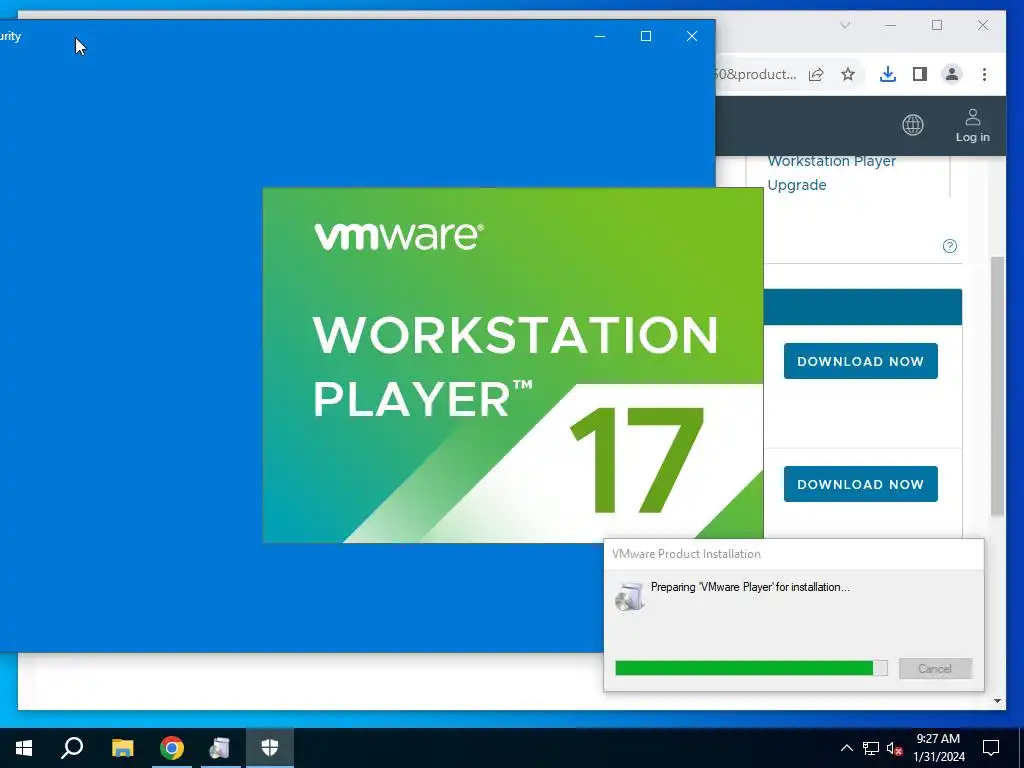The height and width of the screenshot is (768, 1024).
Task: Open the language globe icon in the site header
Action: click(912, 124)
